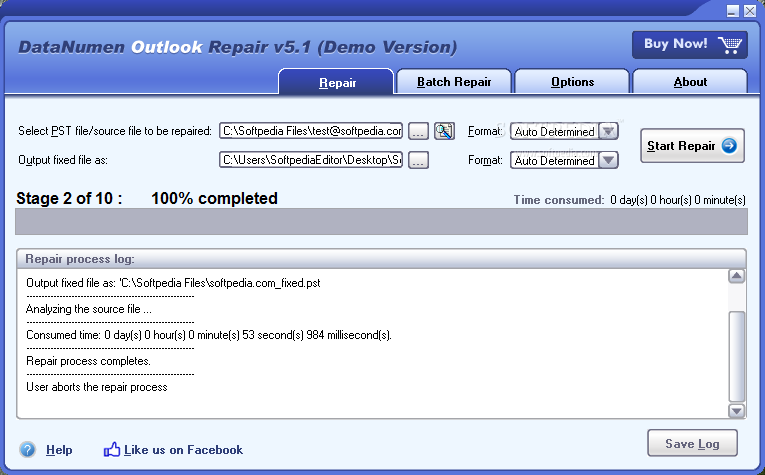Switch to the Repair tab
Image resolution: width=765 pixels, height=475 pixels.
point(336,82)
